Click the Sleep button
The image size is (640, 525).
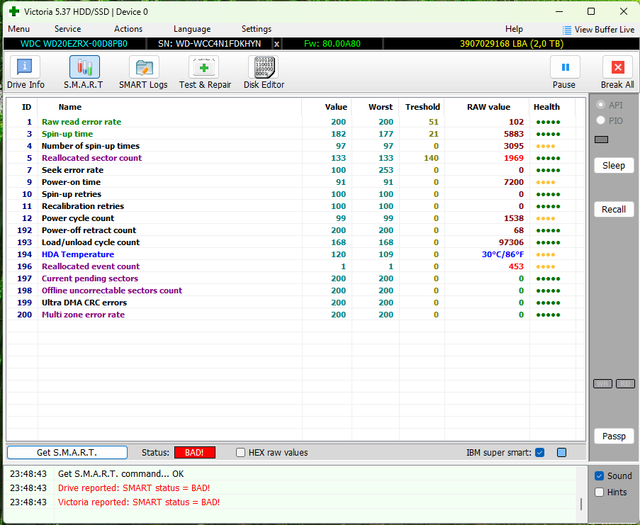(x=613, y=165)
